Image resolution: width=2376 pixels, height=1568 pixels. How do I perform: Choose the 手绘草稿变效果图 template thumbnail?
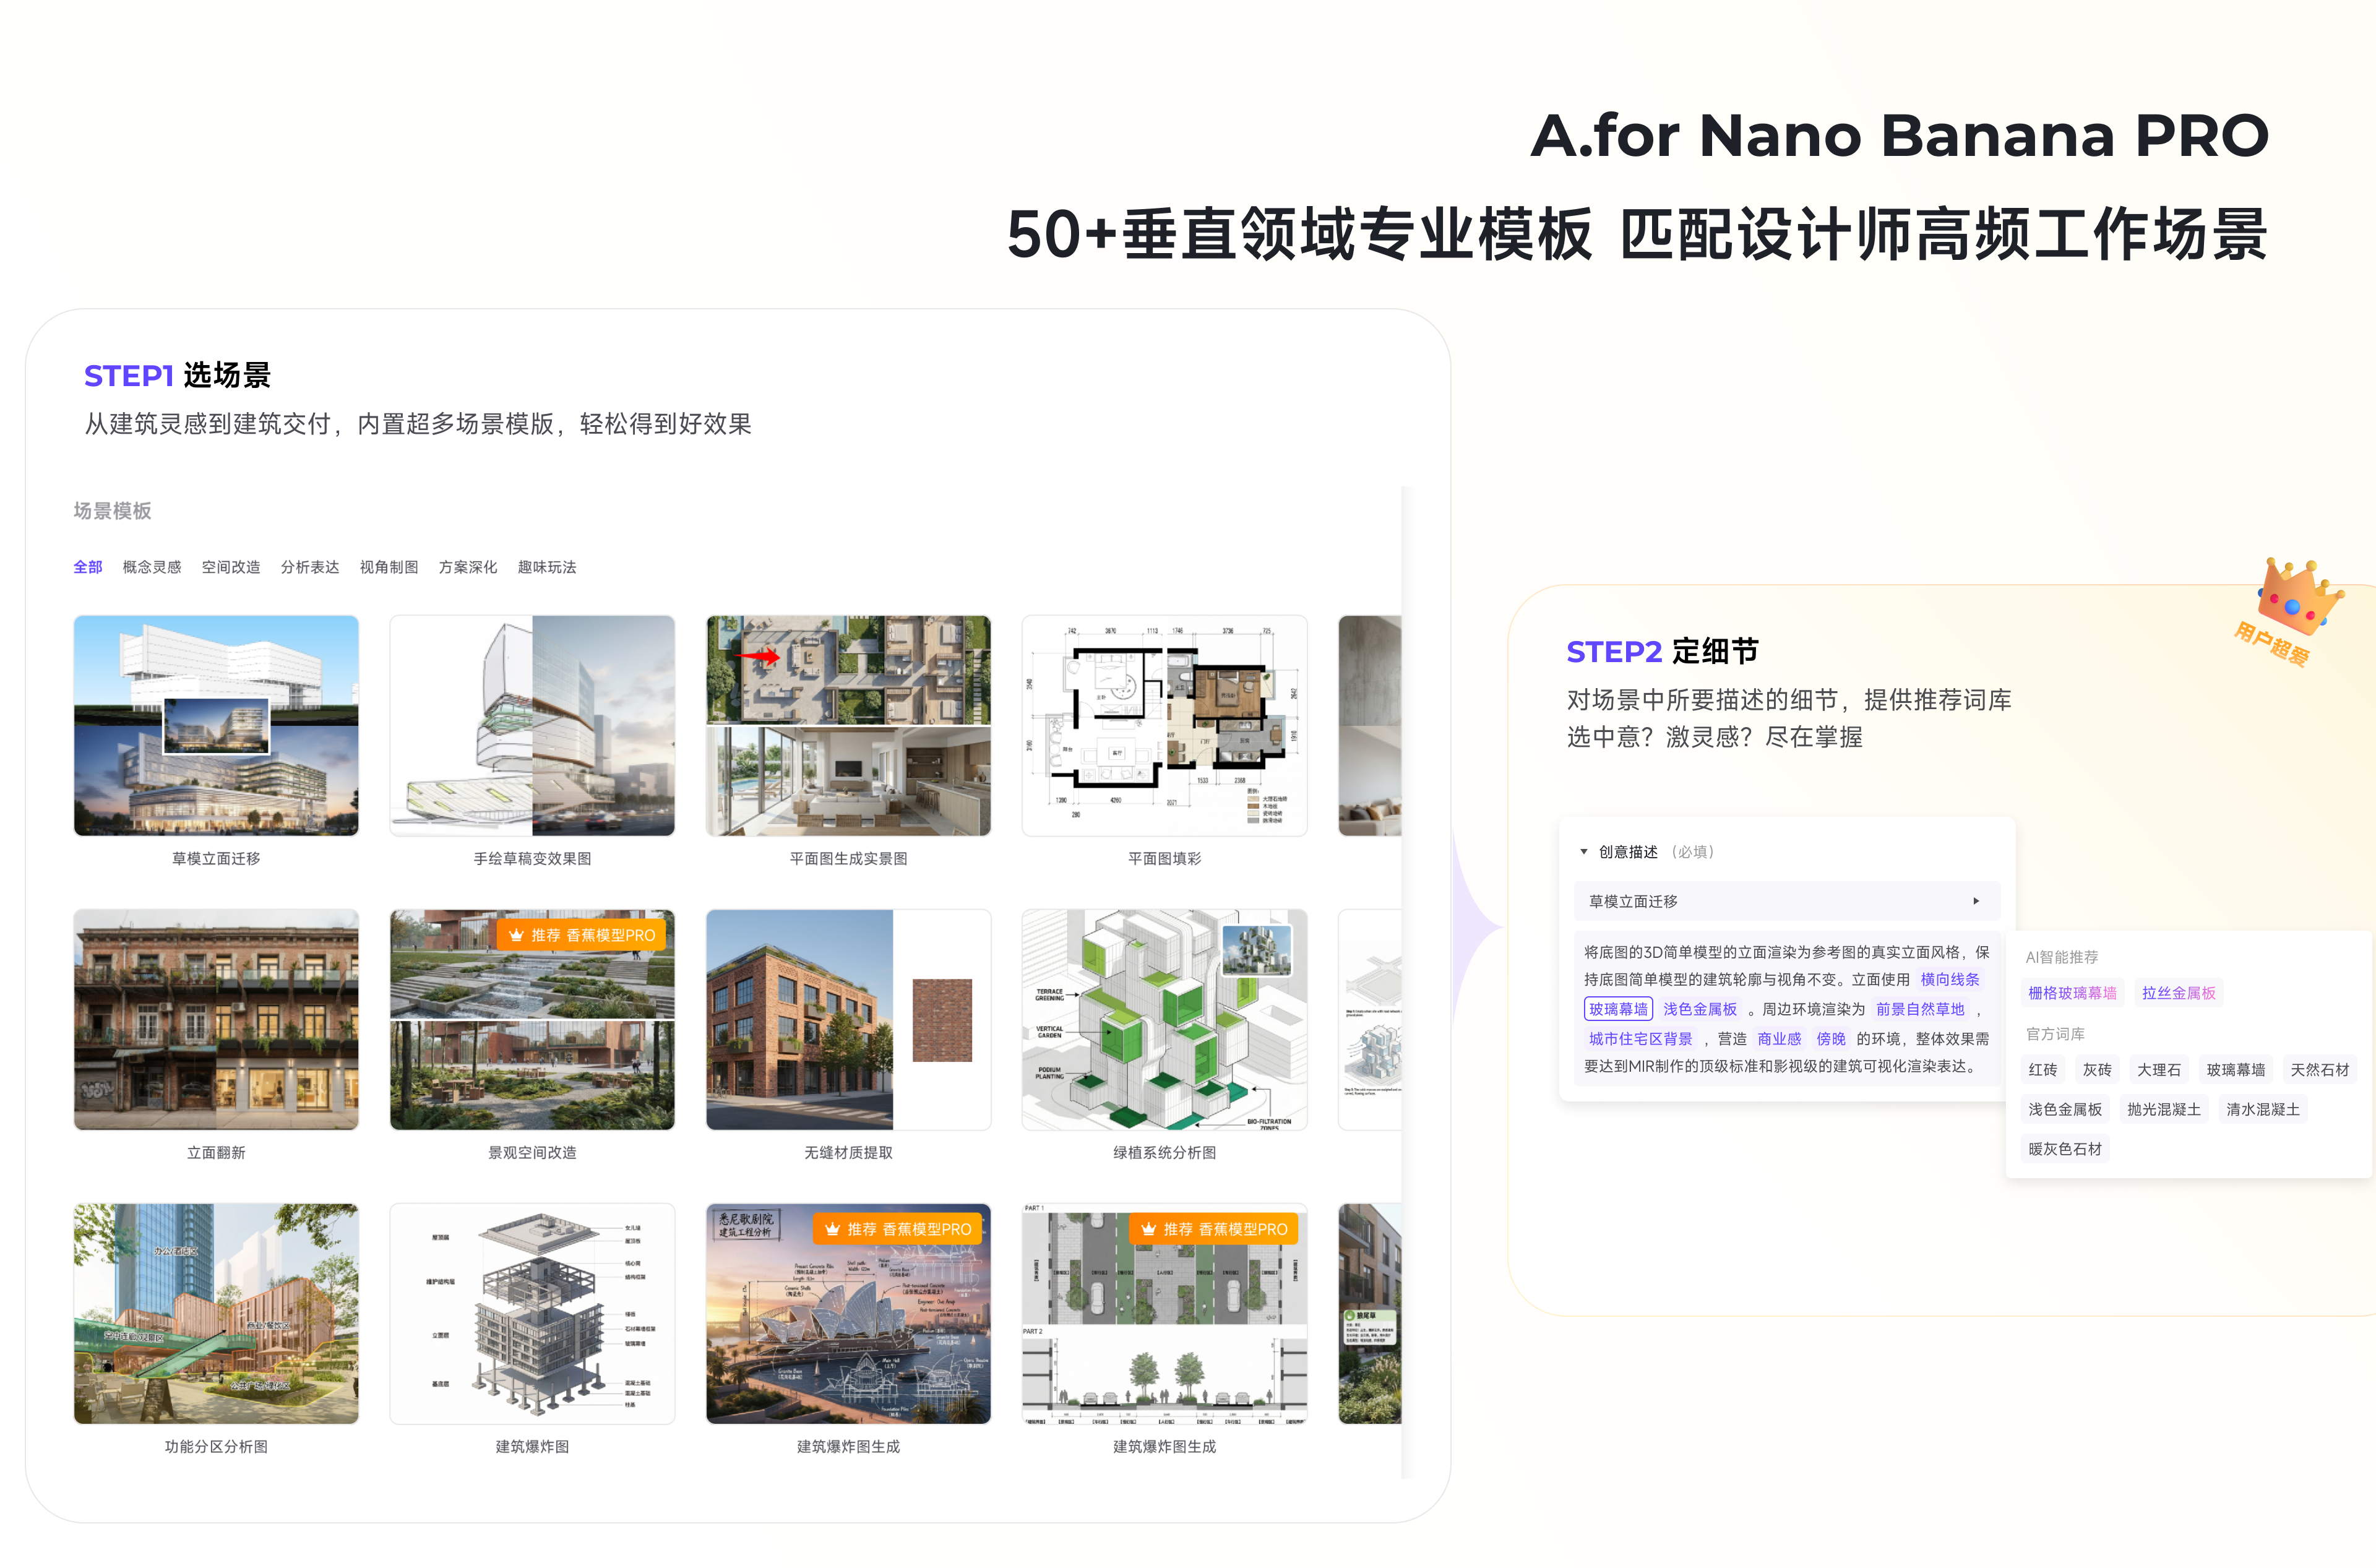(532, 725)
